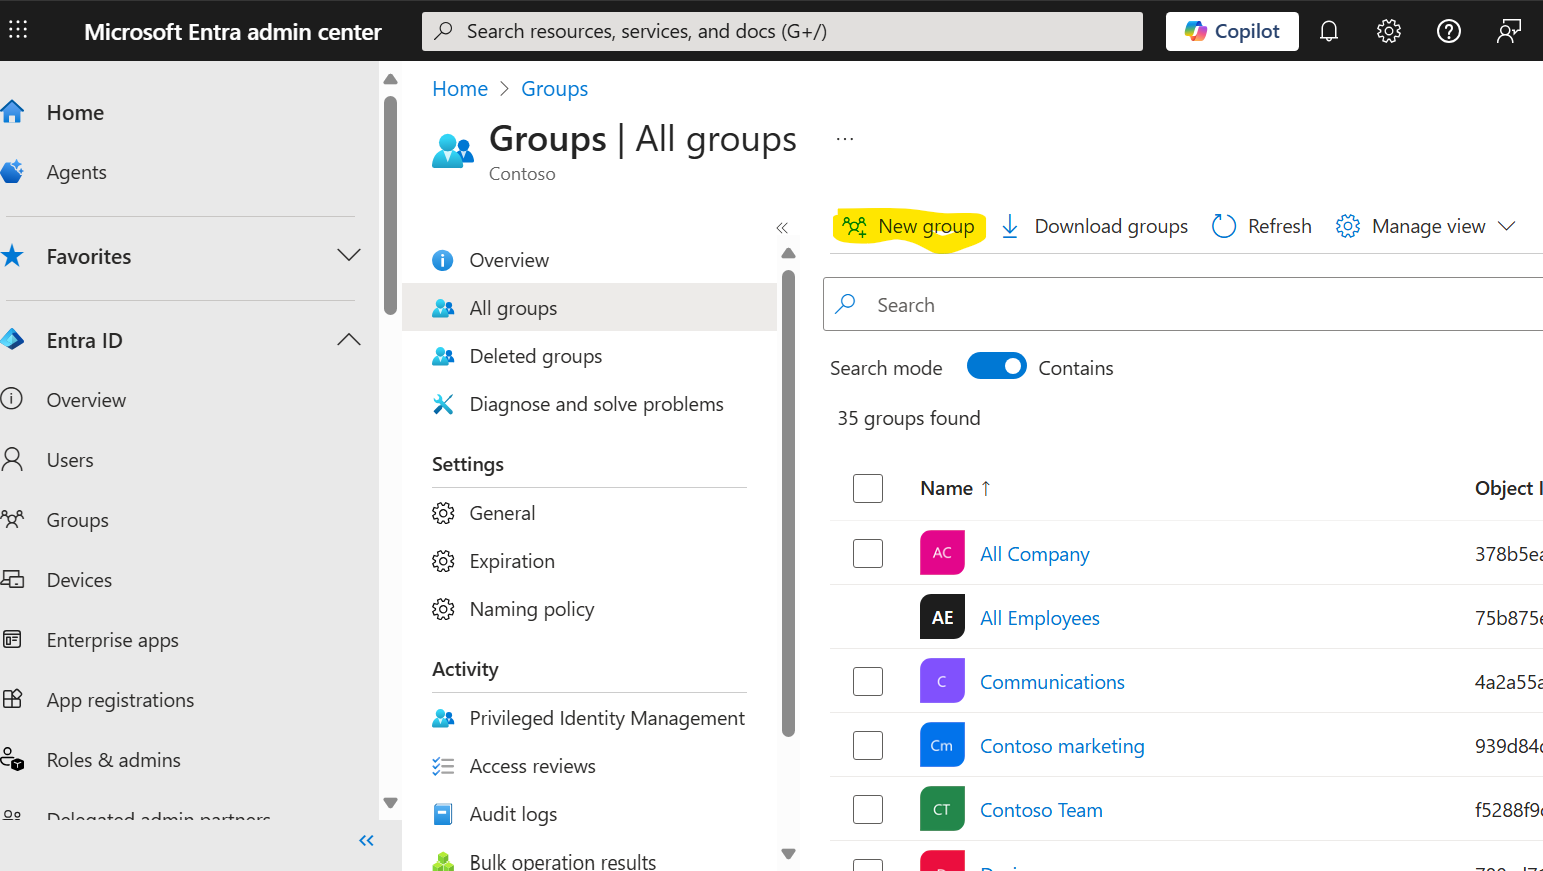
Task: Open the feedback icon in top bar
Action: pyautogui.click(x=1509, y=31)
